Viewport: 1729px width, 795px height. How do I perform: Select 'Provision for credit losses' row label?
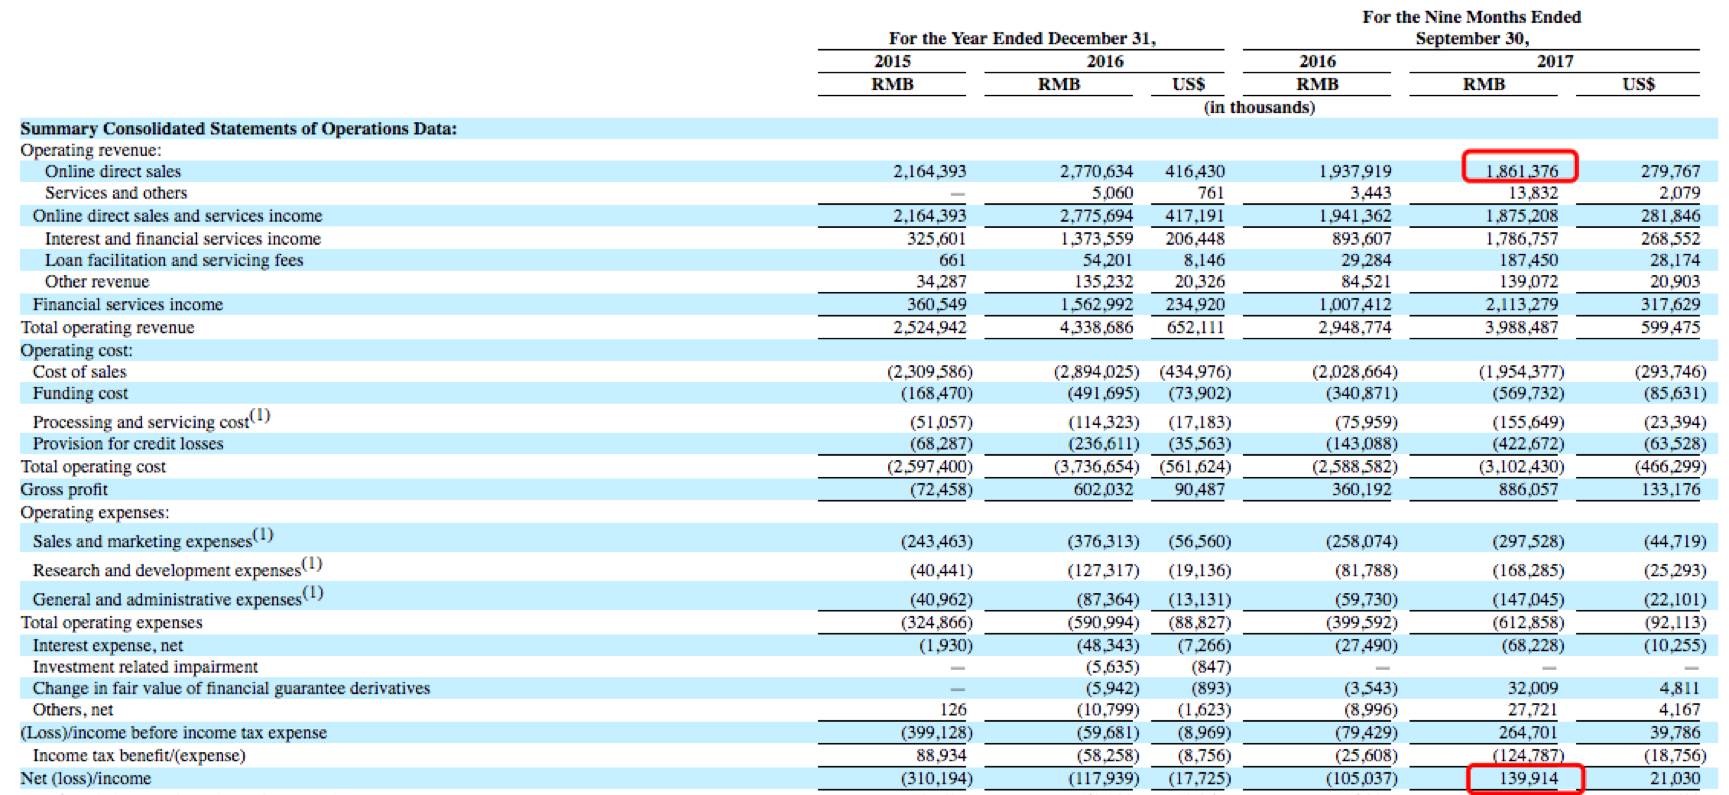[128, 443]
